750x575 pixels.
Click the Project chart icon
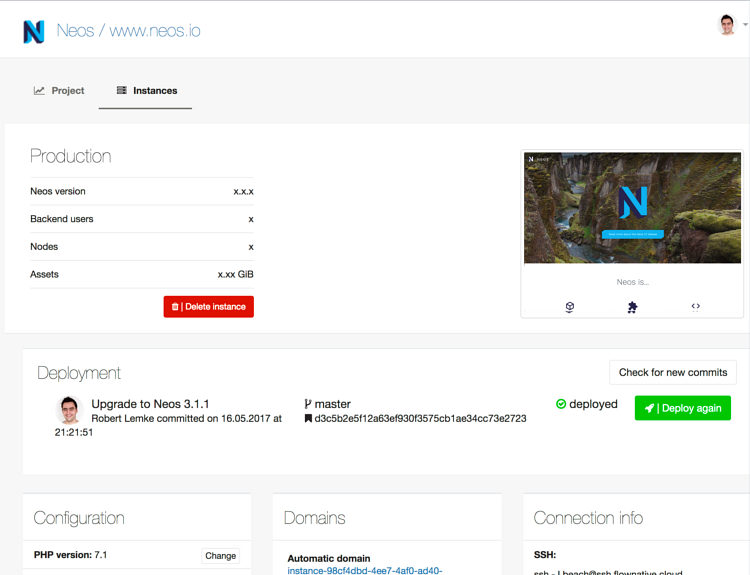[39, 90]
